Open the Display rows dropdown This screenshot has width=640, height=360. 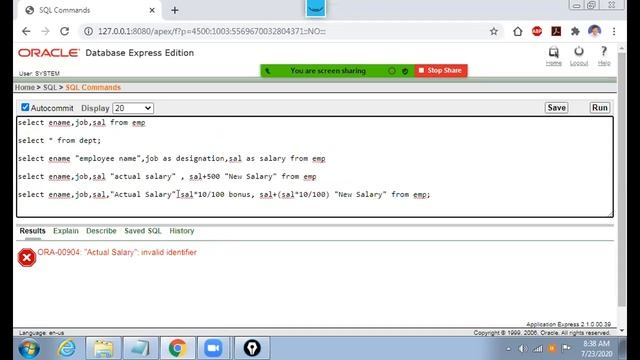(133, 108)
